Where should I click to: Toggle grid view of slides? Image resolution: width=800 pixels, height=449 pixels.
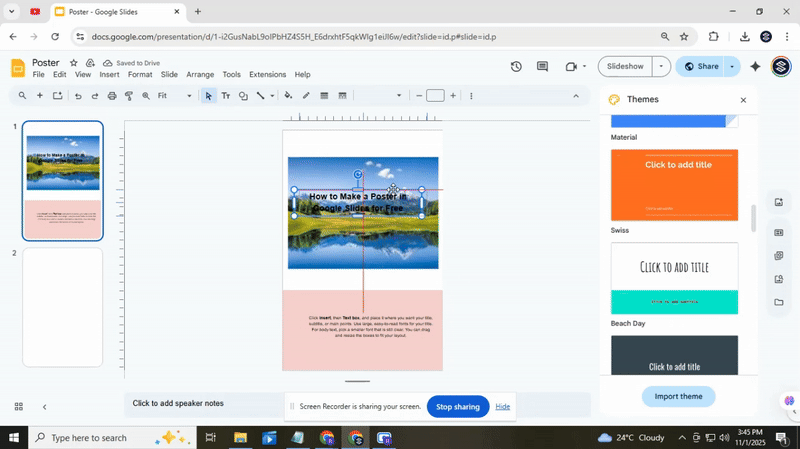coord(18,407)
